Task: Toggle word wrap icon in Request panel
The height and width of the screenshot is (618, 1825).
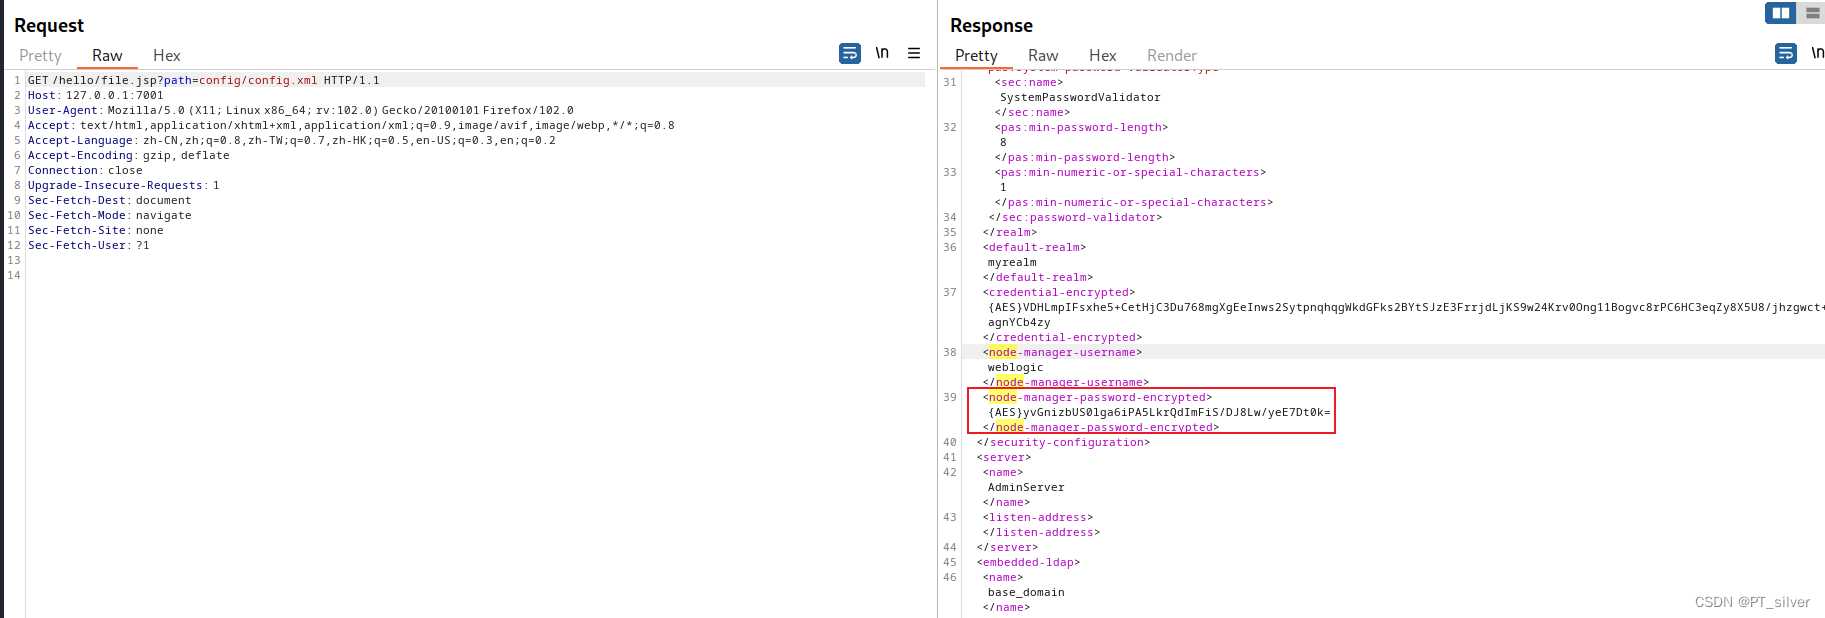Action: tap(849, 53)
